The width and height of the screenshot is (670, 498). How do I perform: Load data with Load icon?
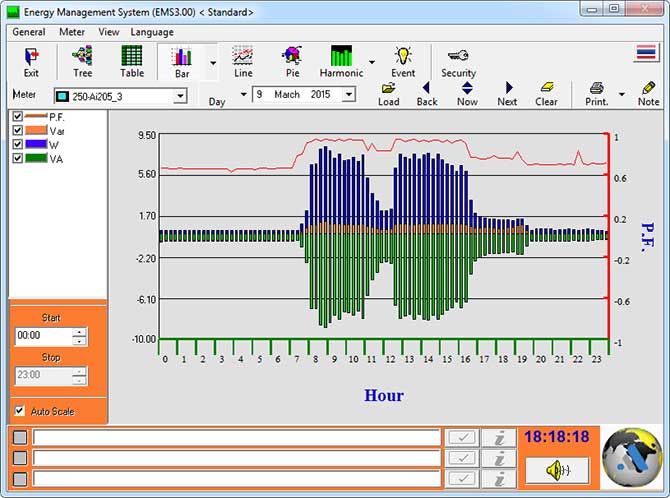[x=388, y=94]
